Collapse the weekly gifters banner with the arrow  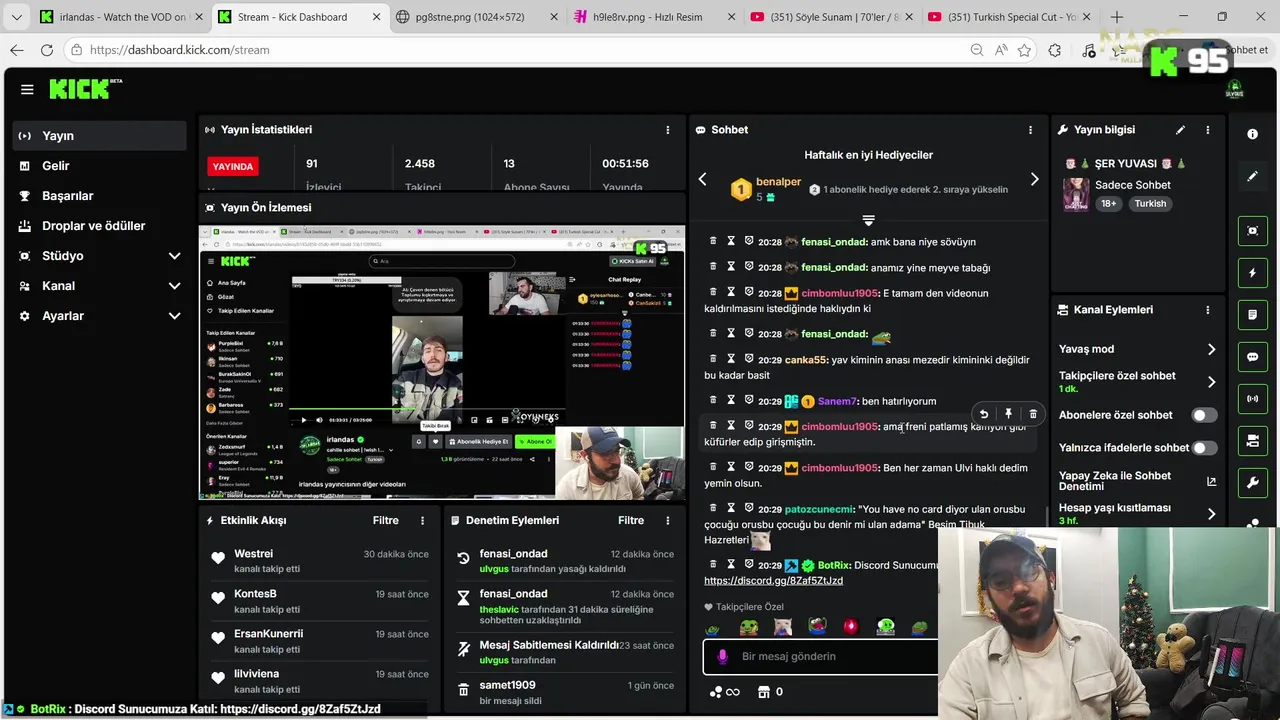[868, 220]
